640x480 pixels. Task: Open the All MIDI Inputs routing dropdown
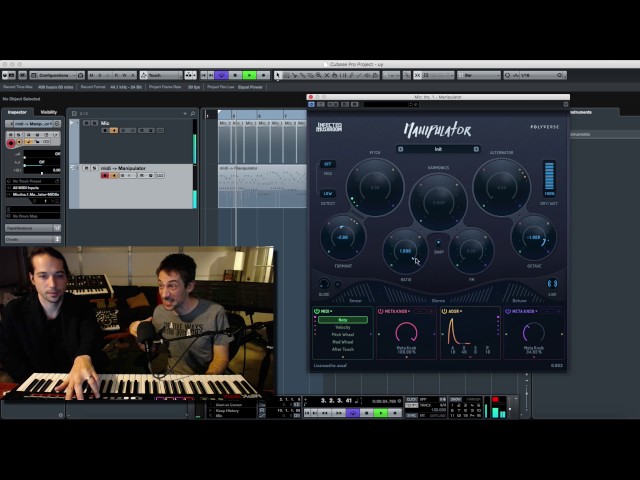pos(33,188)
